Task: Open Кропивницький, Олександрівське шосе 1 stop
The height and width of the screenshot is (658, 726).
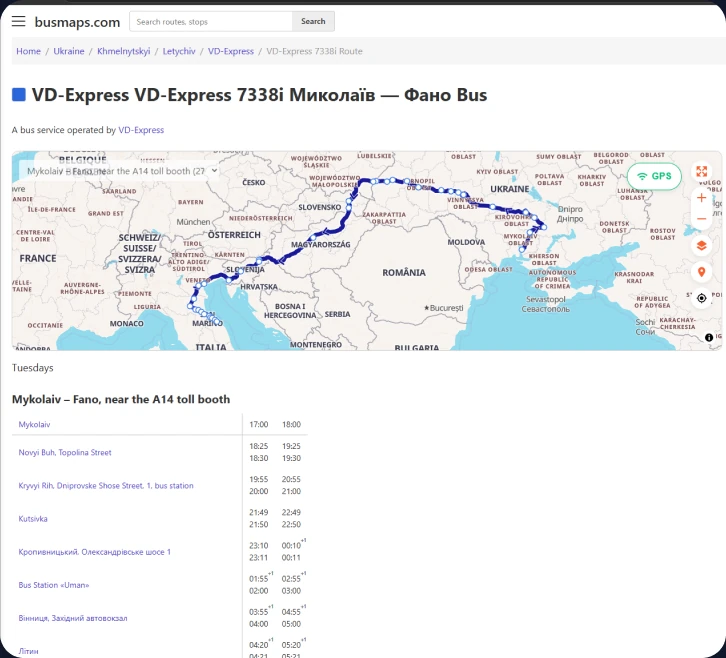Action: pyautogui.click(x=94, y=552)
